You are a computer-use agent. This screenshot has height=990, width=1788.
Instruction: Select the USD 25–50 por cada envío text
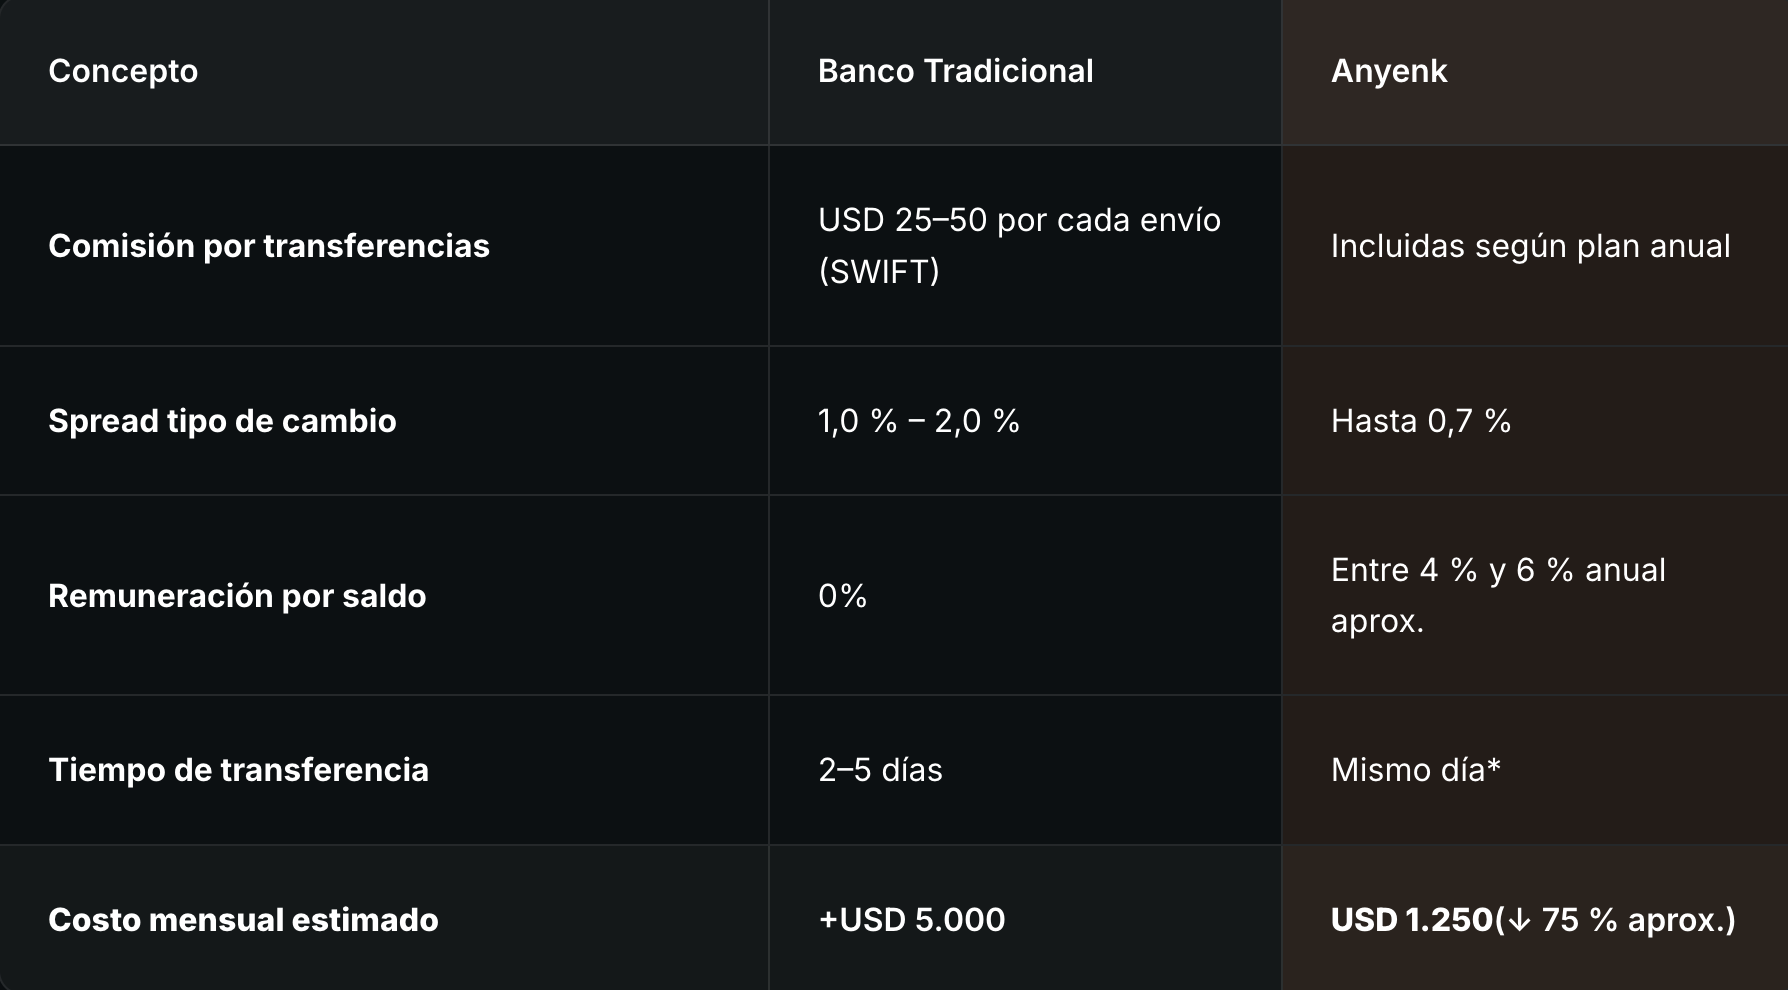[1018, 220]
